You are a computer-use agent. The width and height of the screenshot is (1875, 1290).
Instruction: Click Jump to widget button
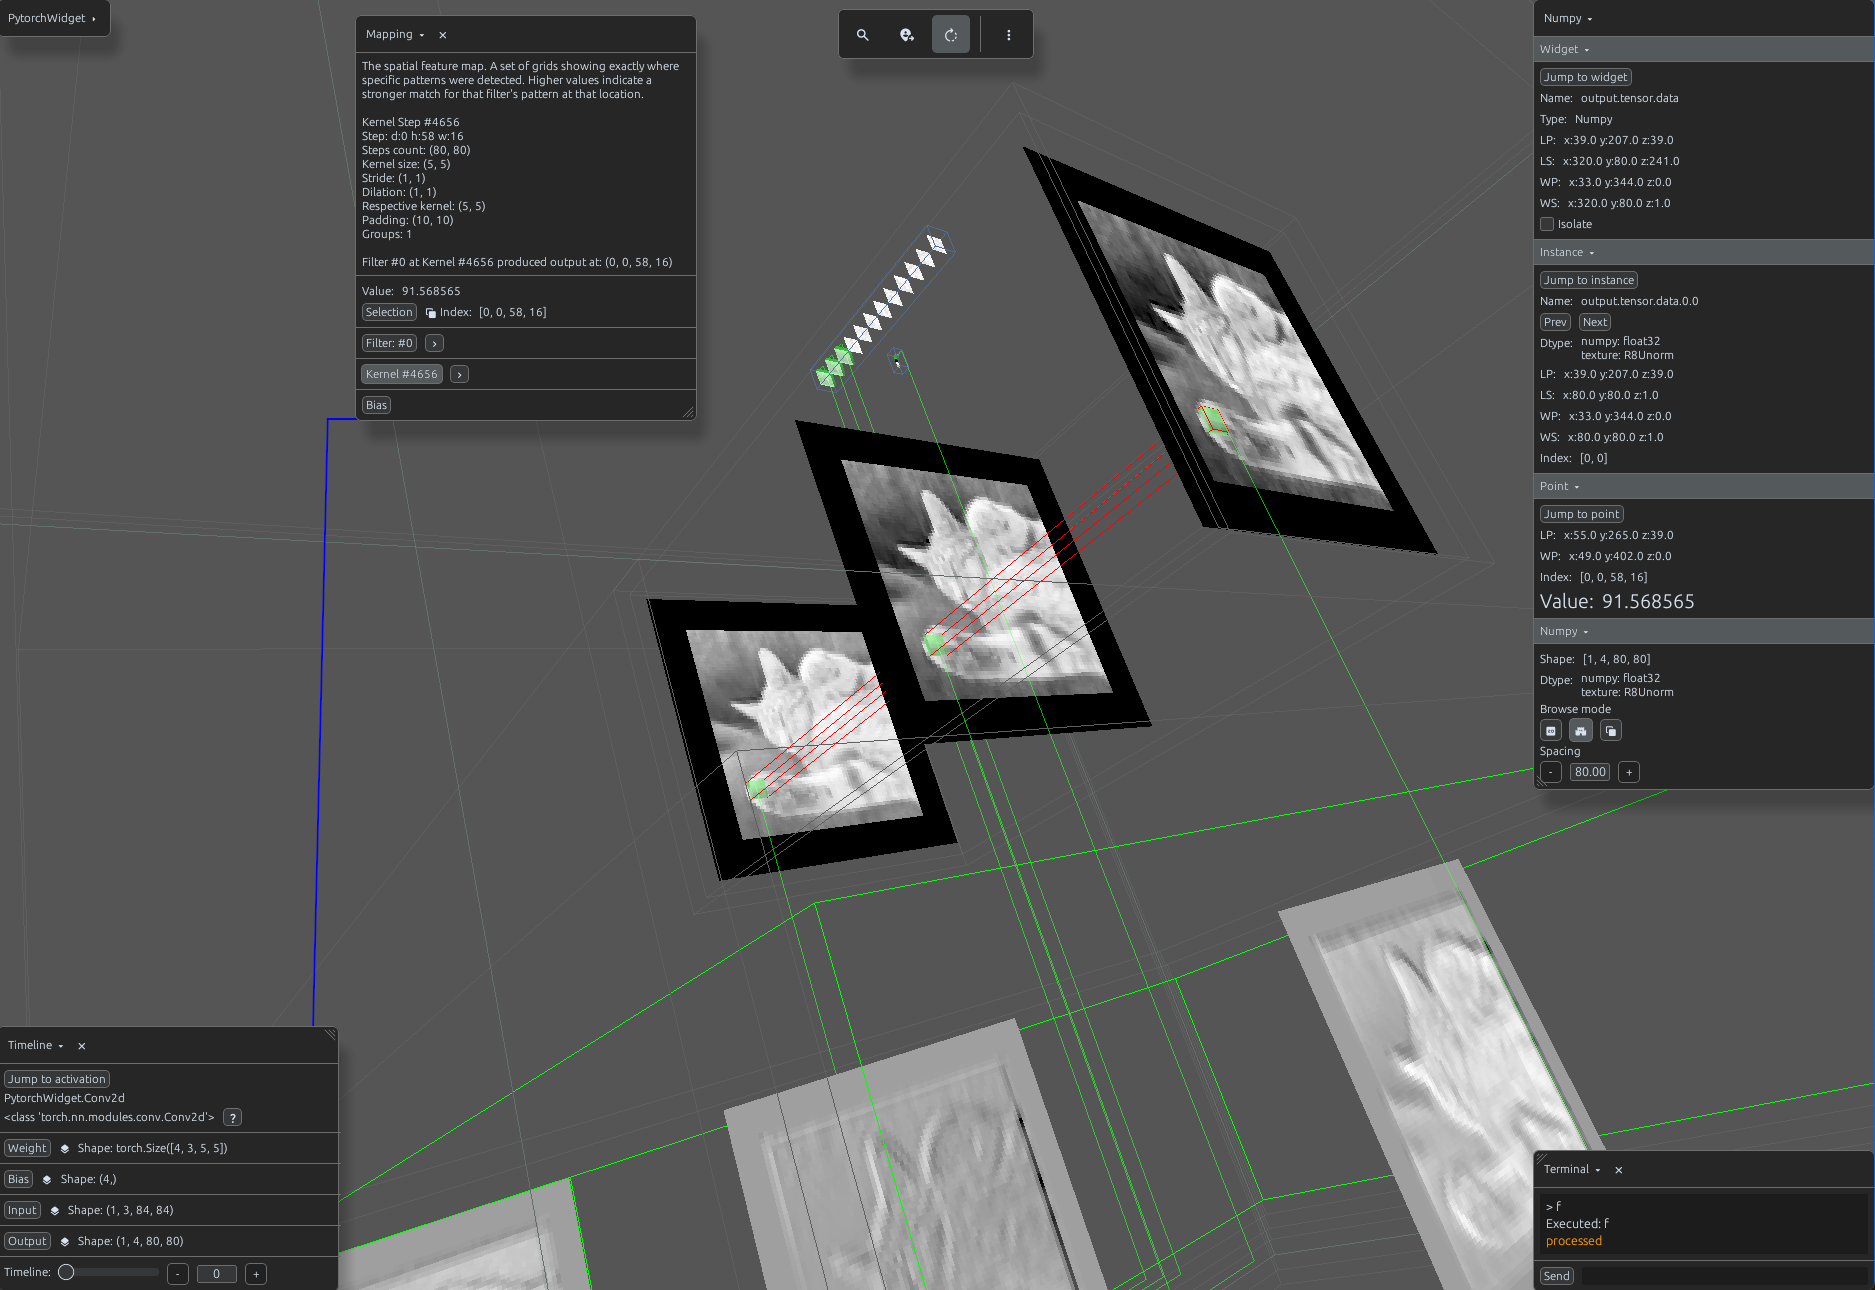1586,77
